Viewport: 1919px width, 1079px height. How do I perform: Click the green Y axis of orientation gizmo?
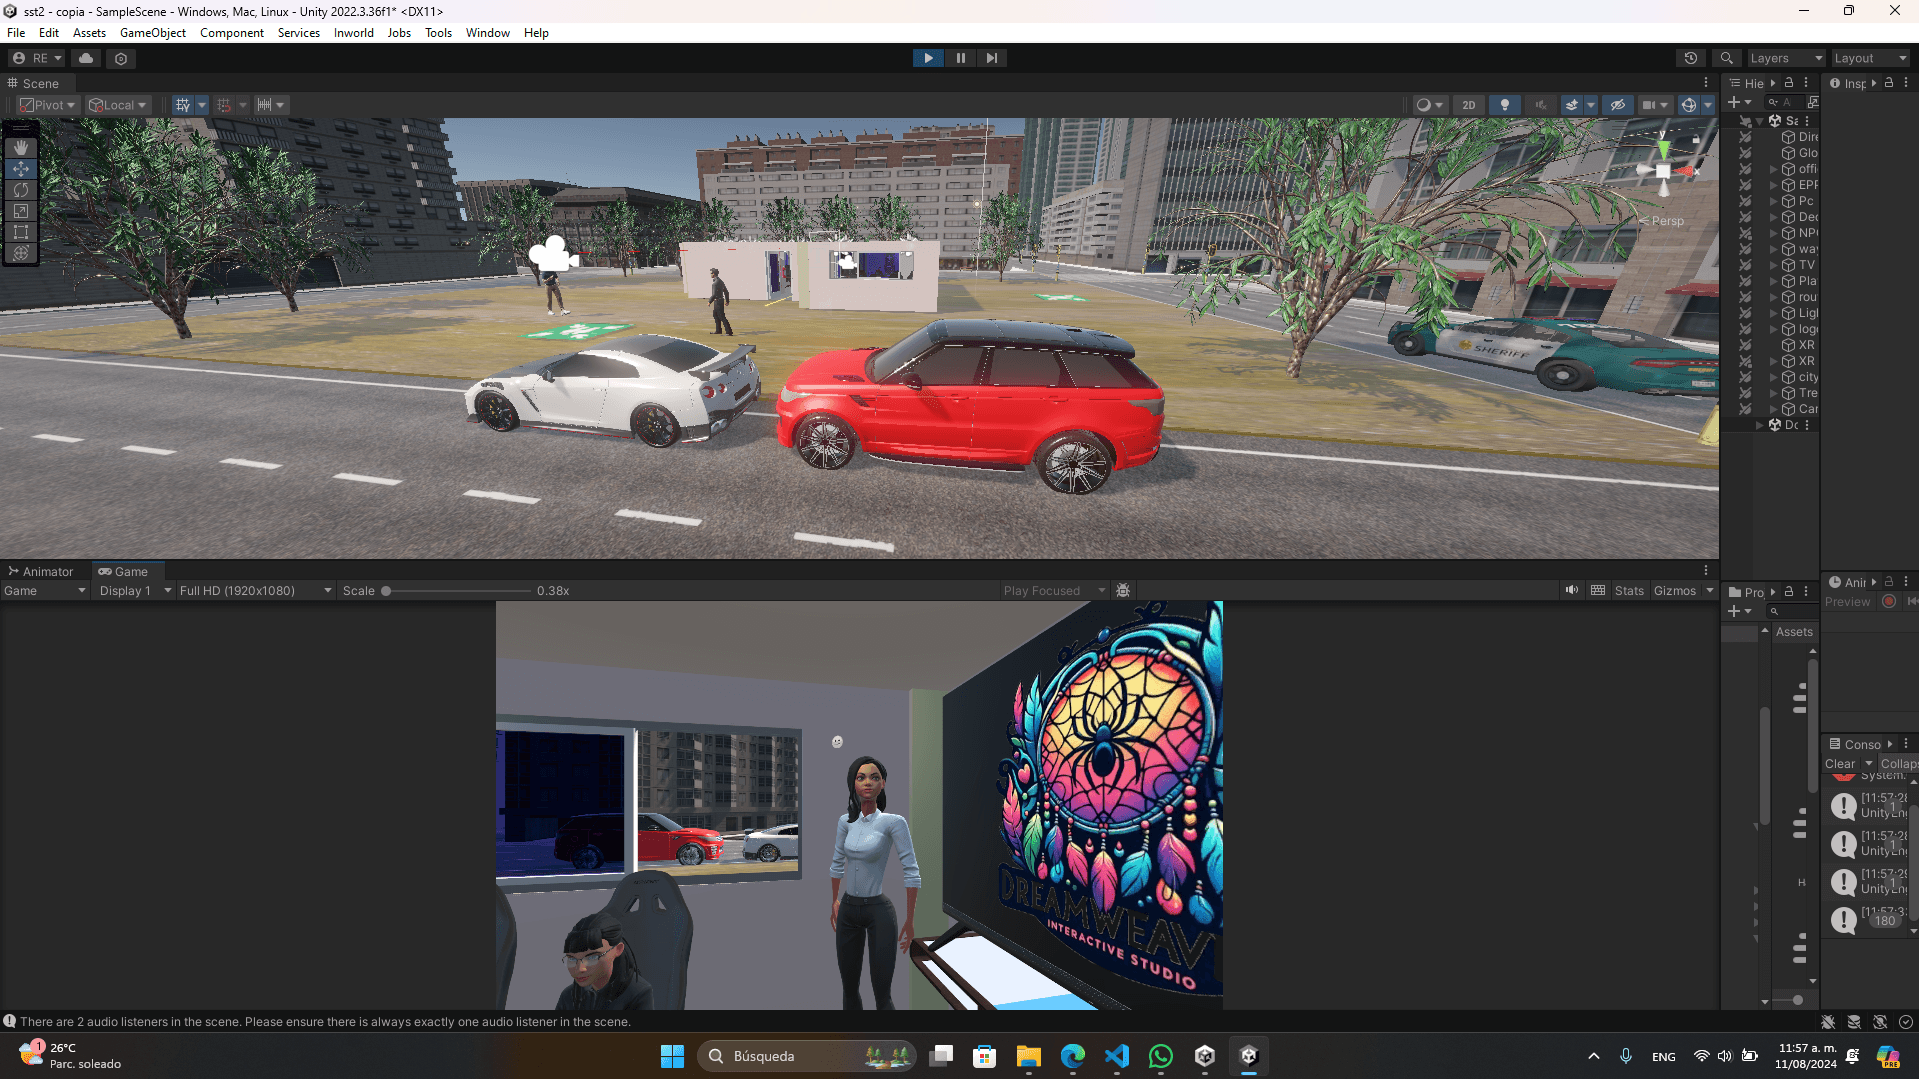(1663, 149)
